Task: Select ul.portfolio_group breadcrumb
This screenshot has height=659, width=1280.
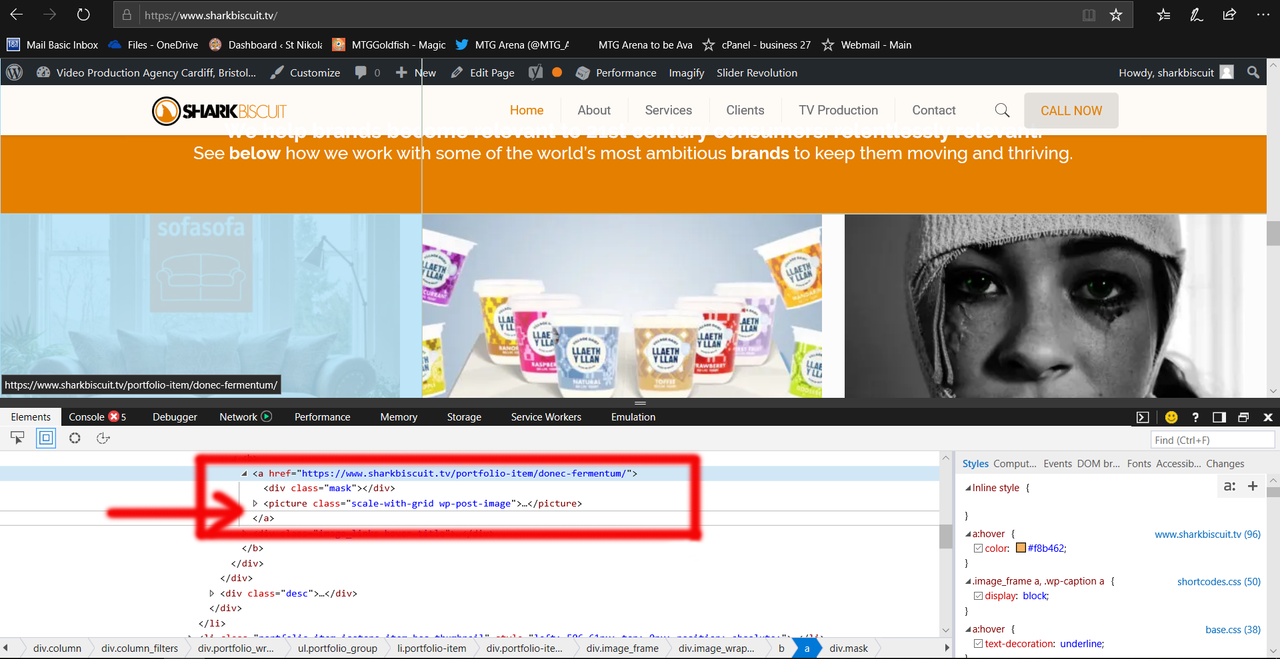Action: tap(338, 648)
